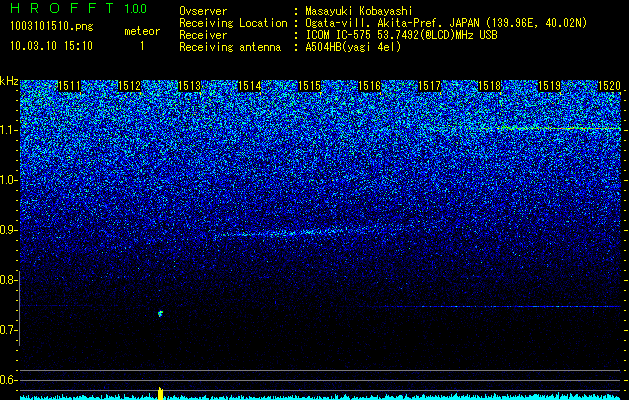Click the Receiving Location label

233,23
